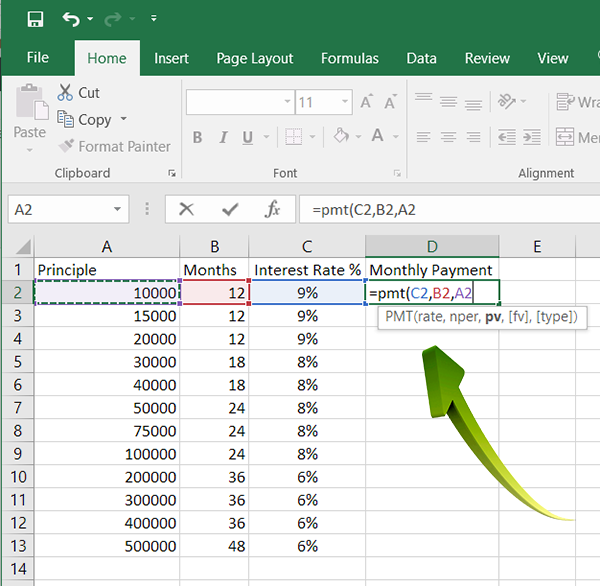Open the File tab
This screenshot has height=586, width=600.
click(38, 58)
